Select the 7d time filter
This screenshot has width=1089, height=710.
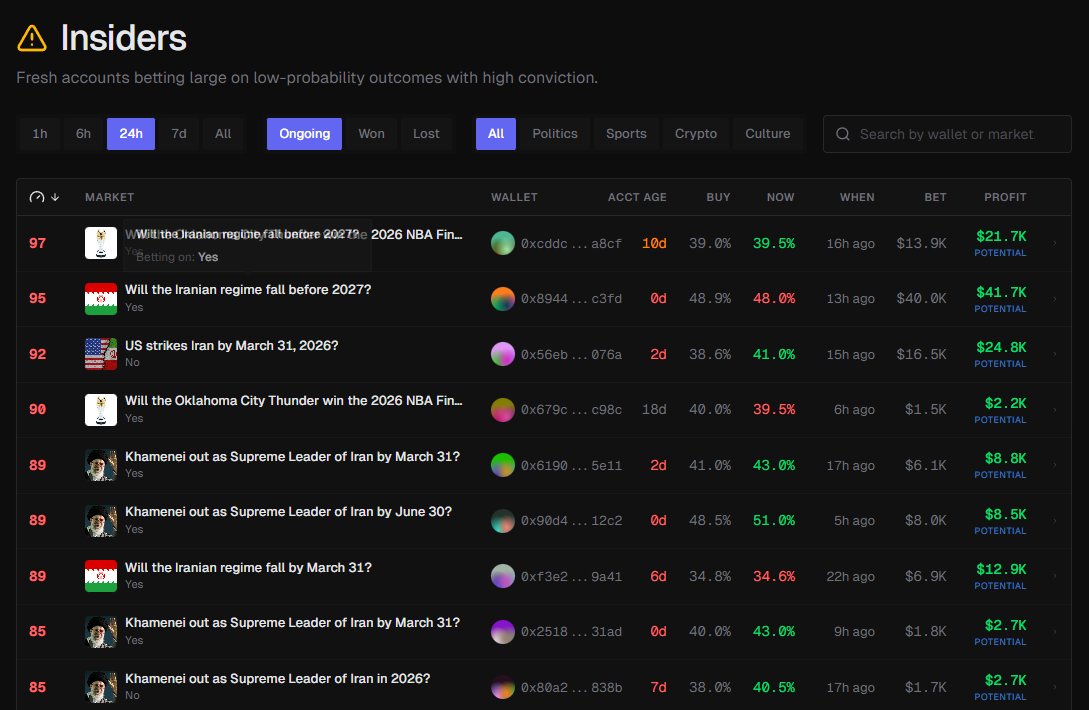(179, 134)
